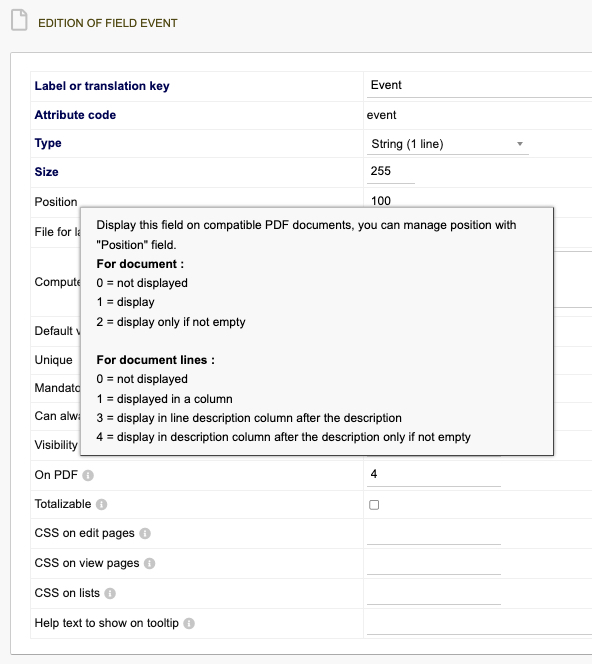This screenshot has height=664, width=592.
Task: Click the CSS on edit pages input field
Action: (x=434, y=533)
